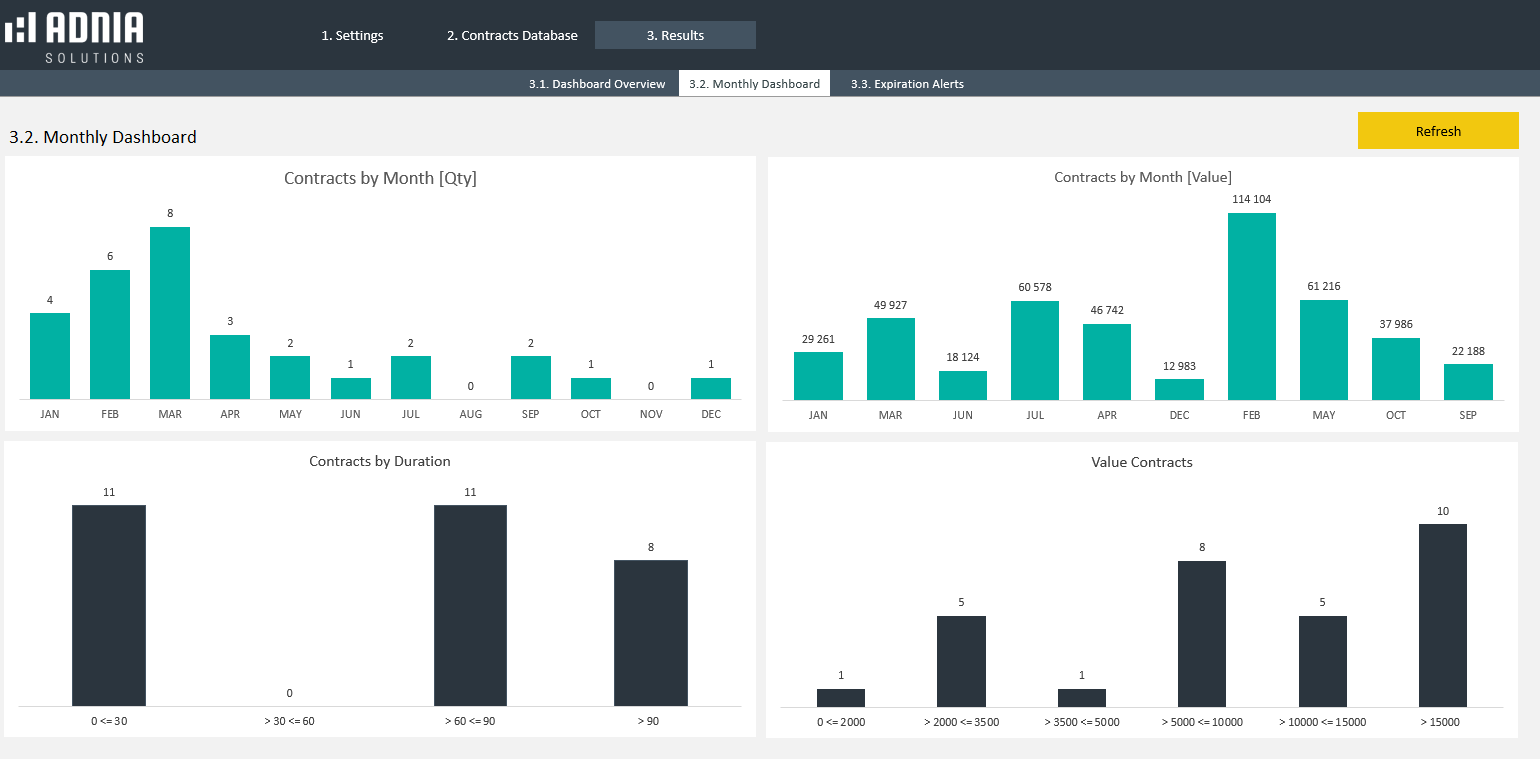Go to 3.3. Expiration Alerts sub-tab
The image size is (1540, 759).
(x=907, y=84)
